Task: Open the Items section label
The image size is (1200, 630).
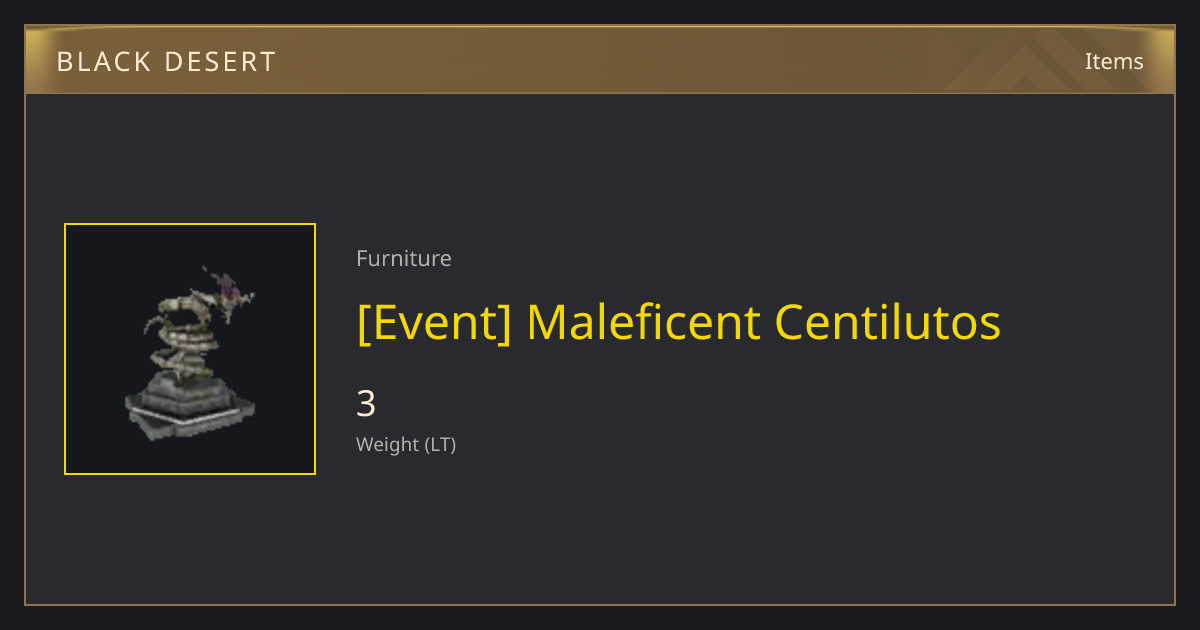Action: [1114, 61]
